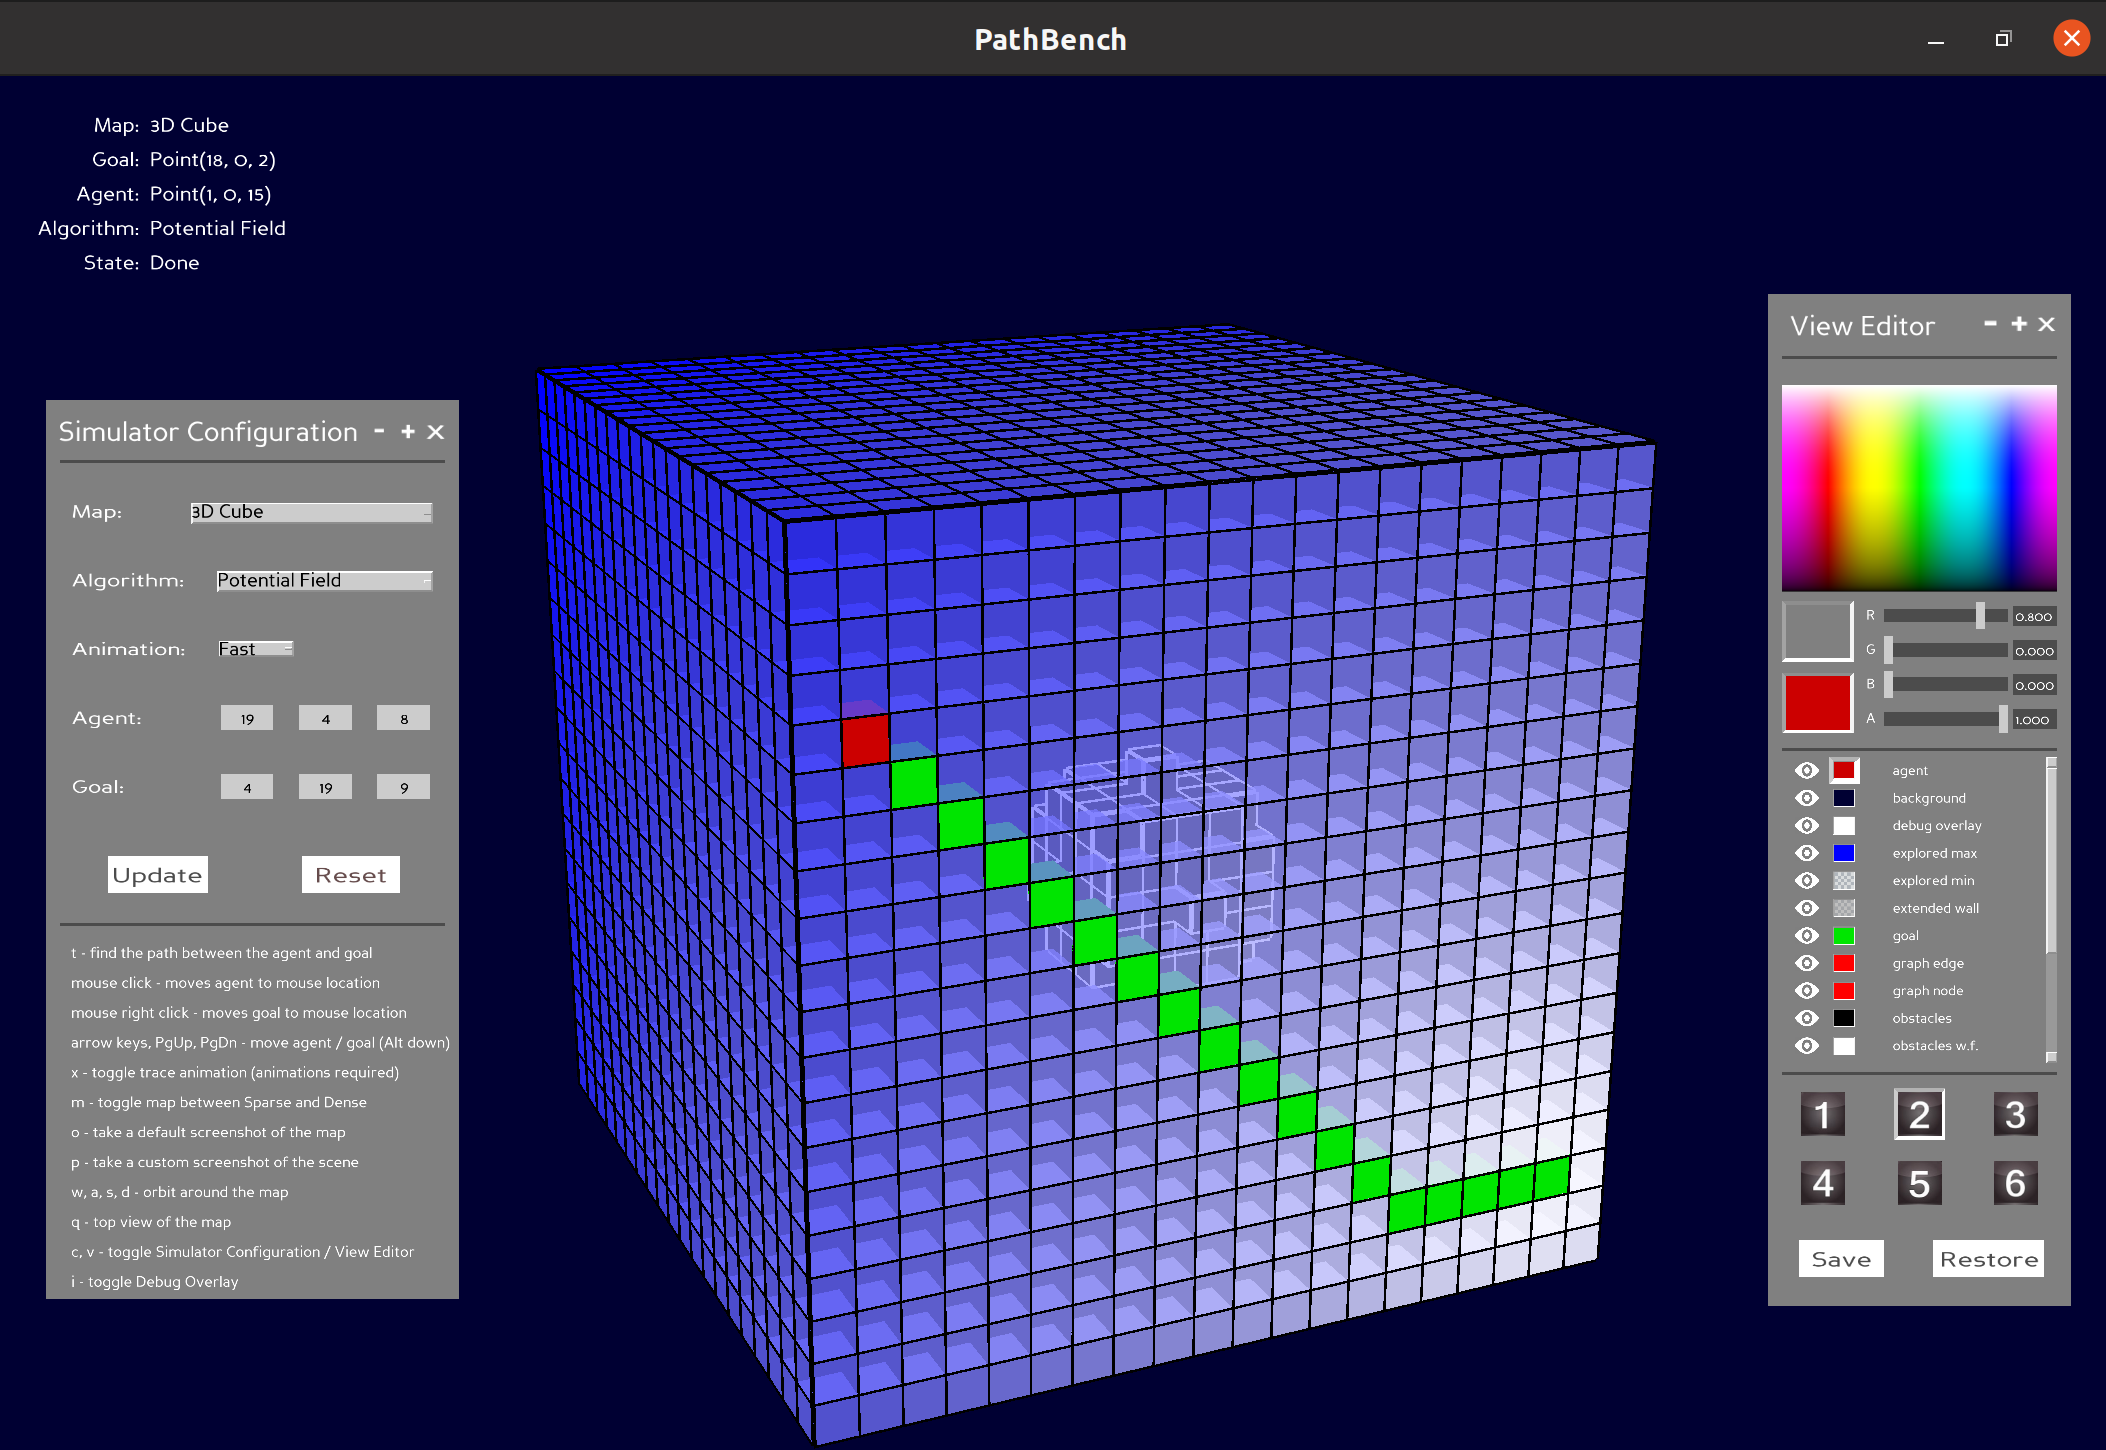Open the Animation speed dropdown
Viewport: 2106px width, 1450px height.
[x=256, y=649]
